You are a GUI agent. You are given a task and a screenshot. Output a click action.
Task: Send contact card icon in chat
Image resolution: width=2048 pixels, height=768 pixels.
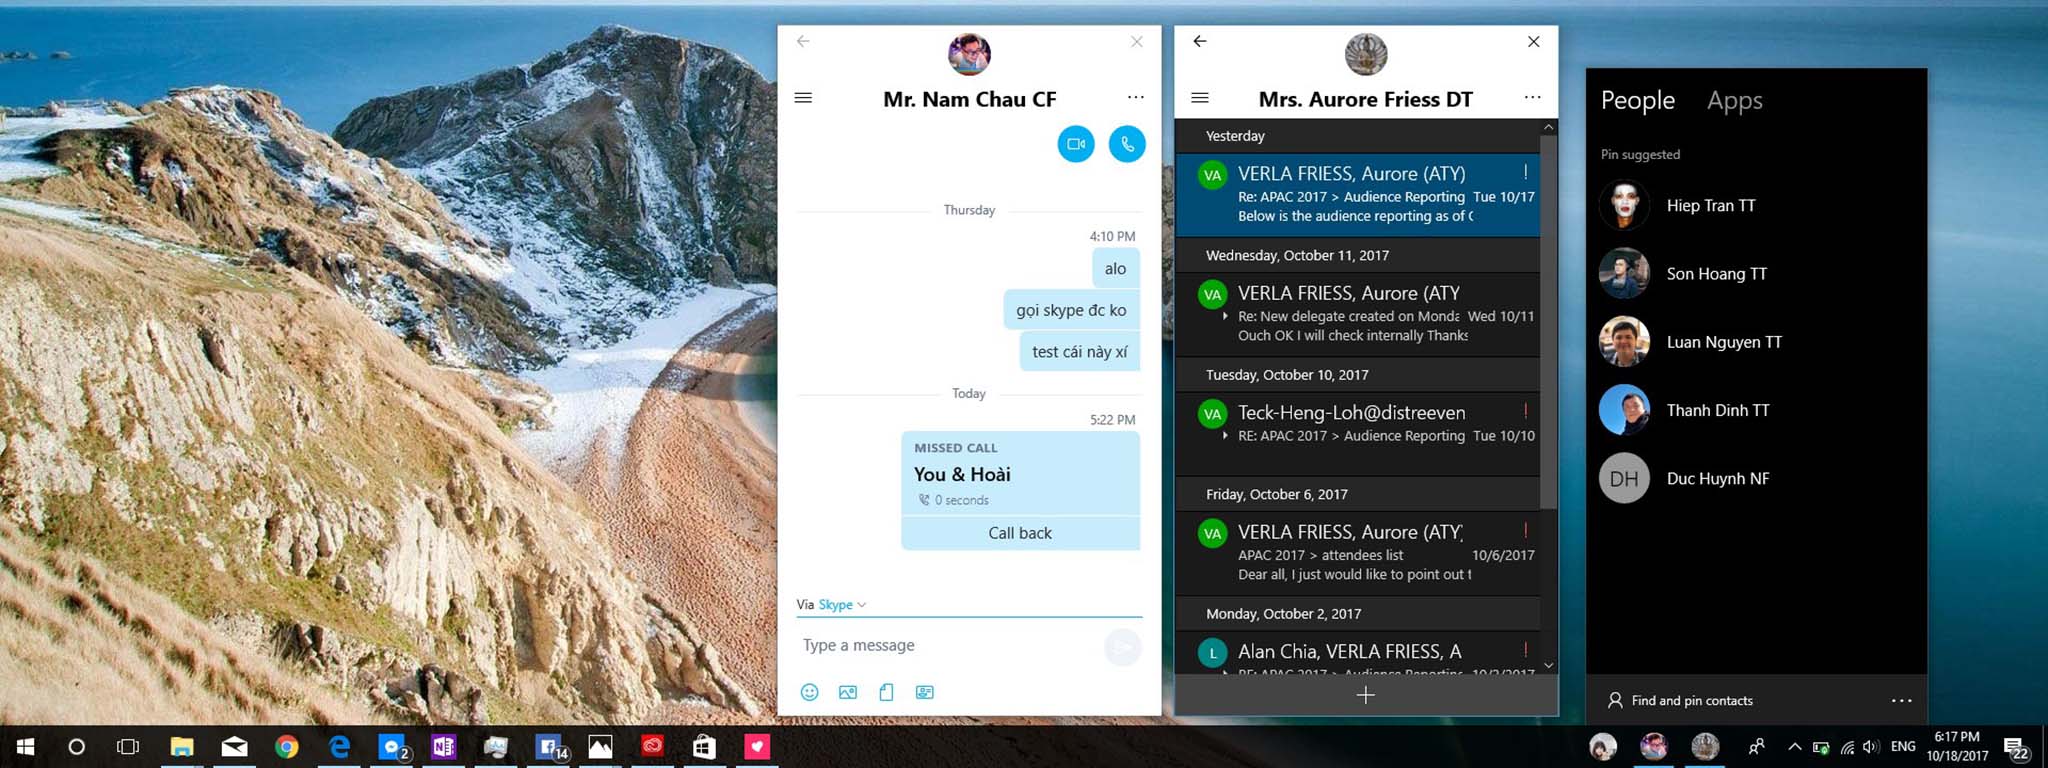925,692
